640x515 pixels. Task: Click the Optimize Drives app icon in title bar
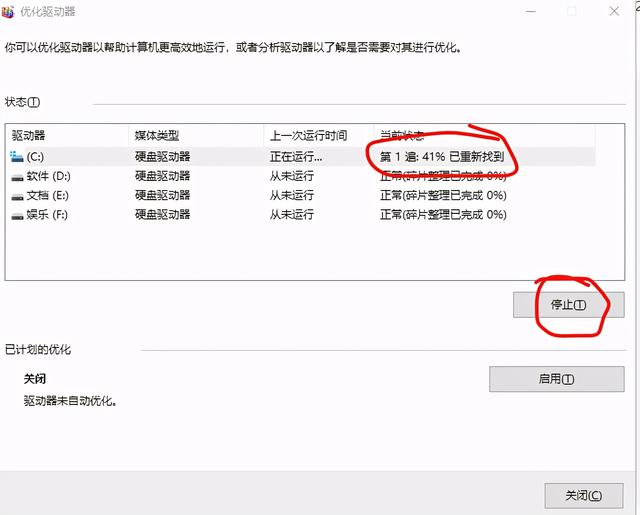coord(7,11)
